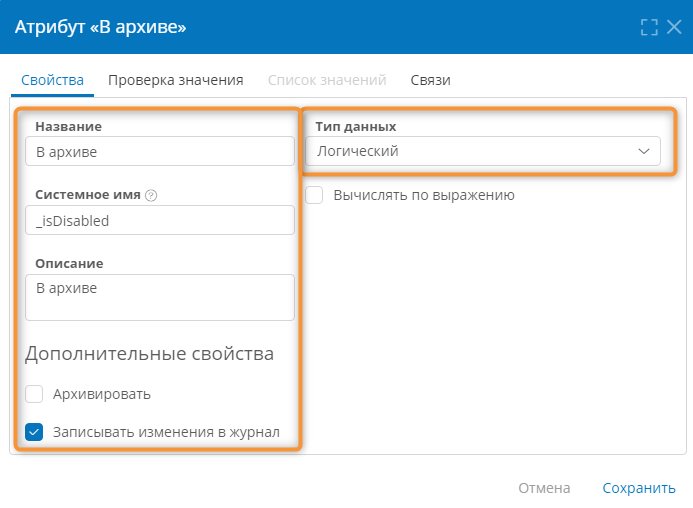Switch to the Свойства tab

point(52,80)
